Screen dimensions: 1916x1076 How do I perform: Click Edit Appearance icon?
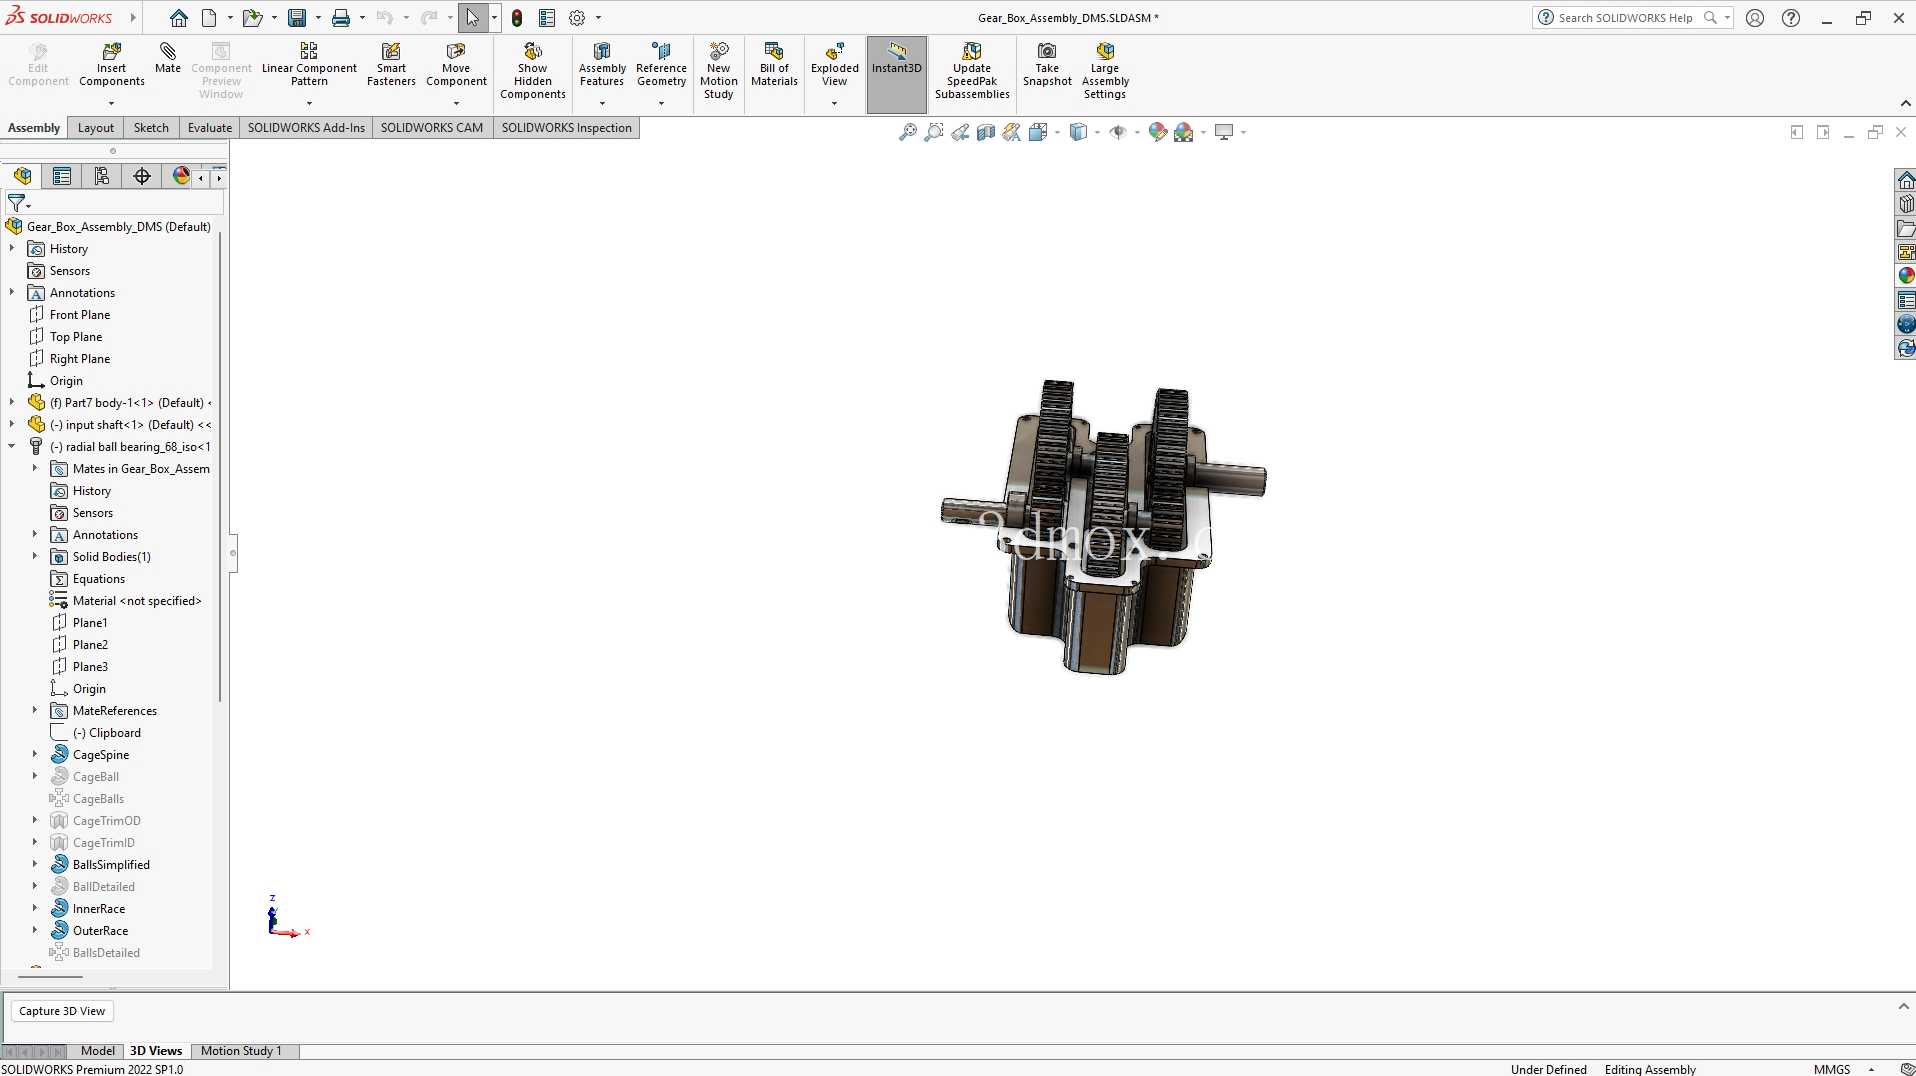pos(1158,132)
